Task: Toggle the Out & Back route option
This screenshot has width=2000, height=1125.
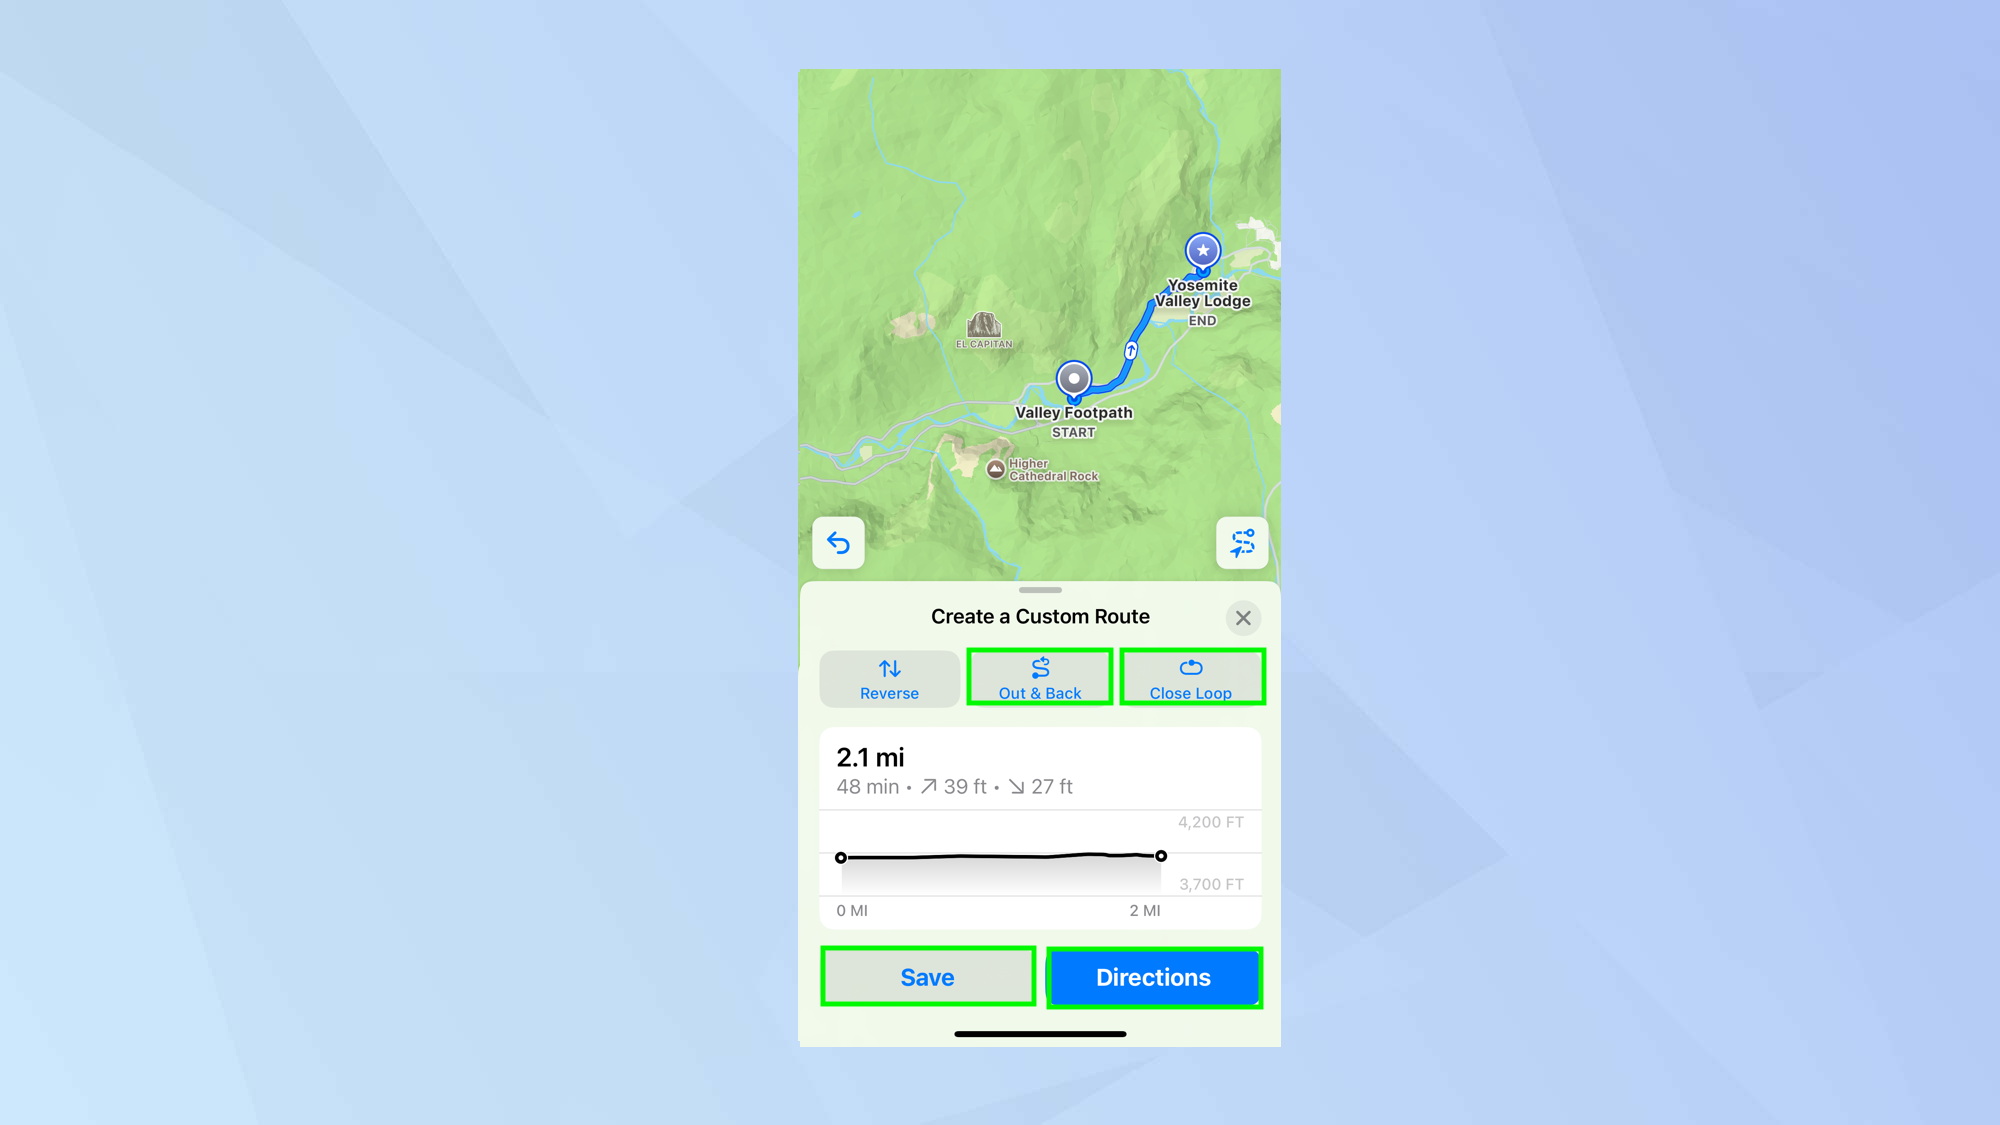Action: click(1040, 679)
